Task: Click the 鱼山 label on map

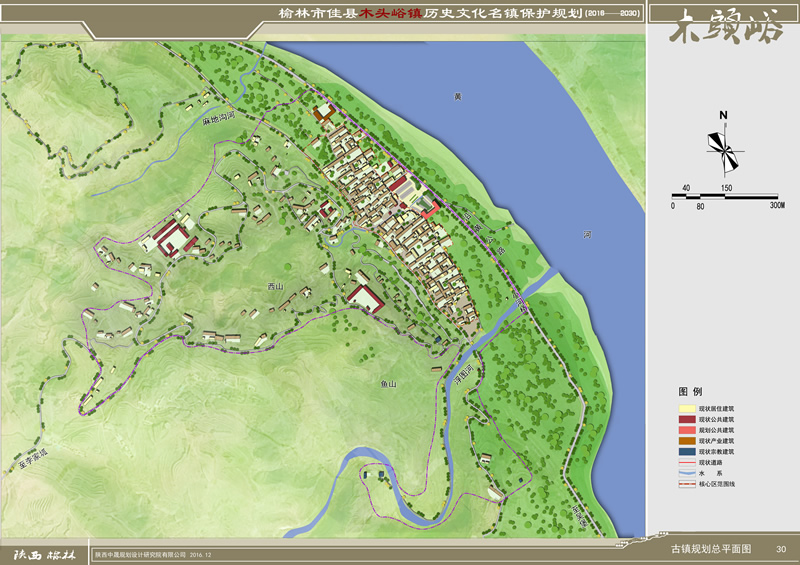Action: click(x=388, y=383)
